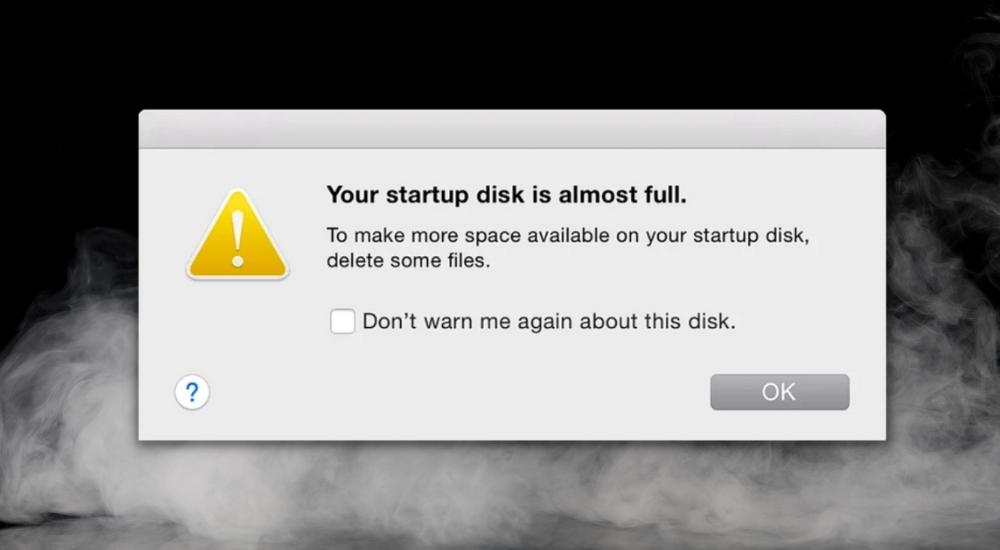The height and width of the screenshot is (550, 1000).
Task: Click the smoke to the right of the dialog
Action: (943, 287)
